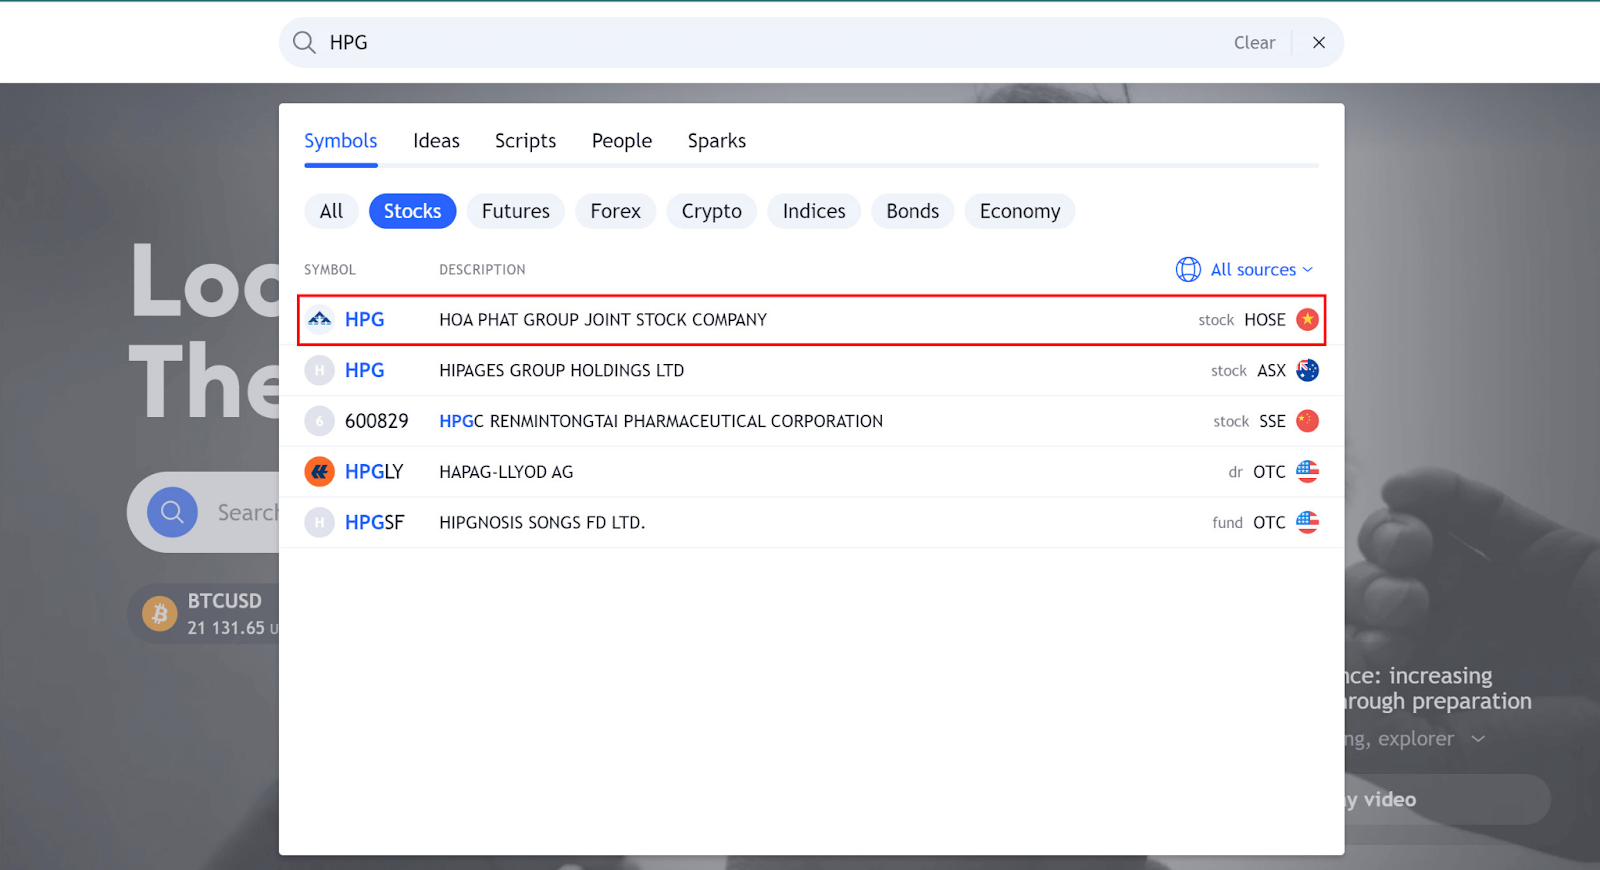Switch to the People tab

pos(622,141)
